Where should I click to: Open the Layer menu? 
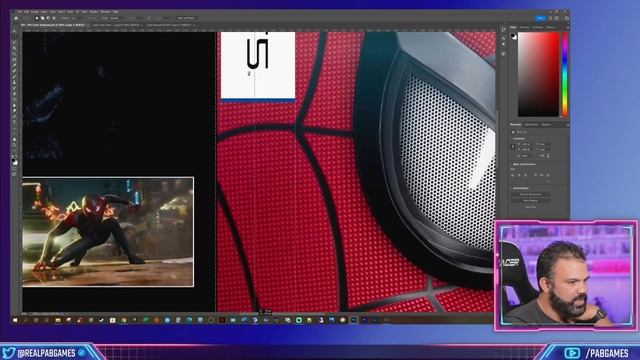44,12
